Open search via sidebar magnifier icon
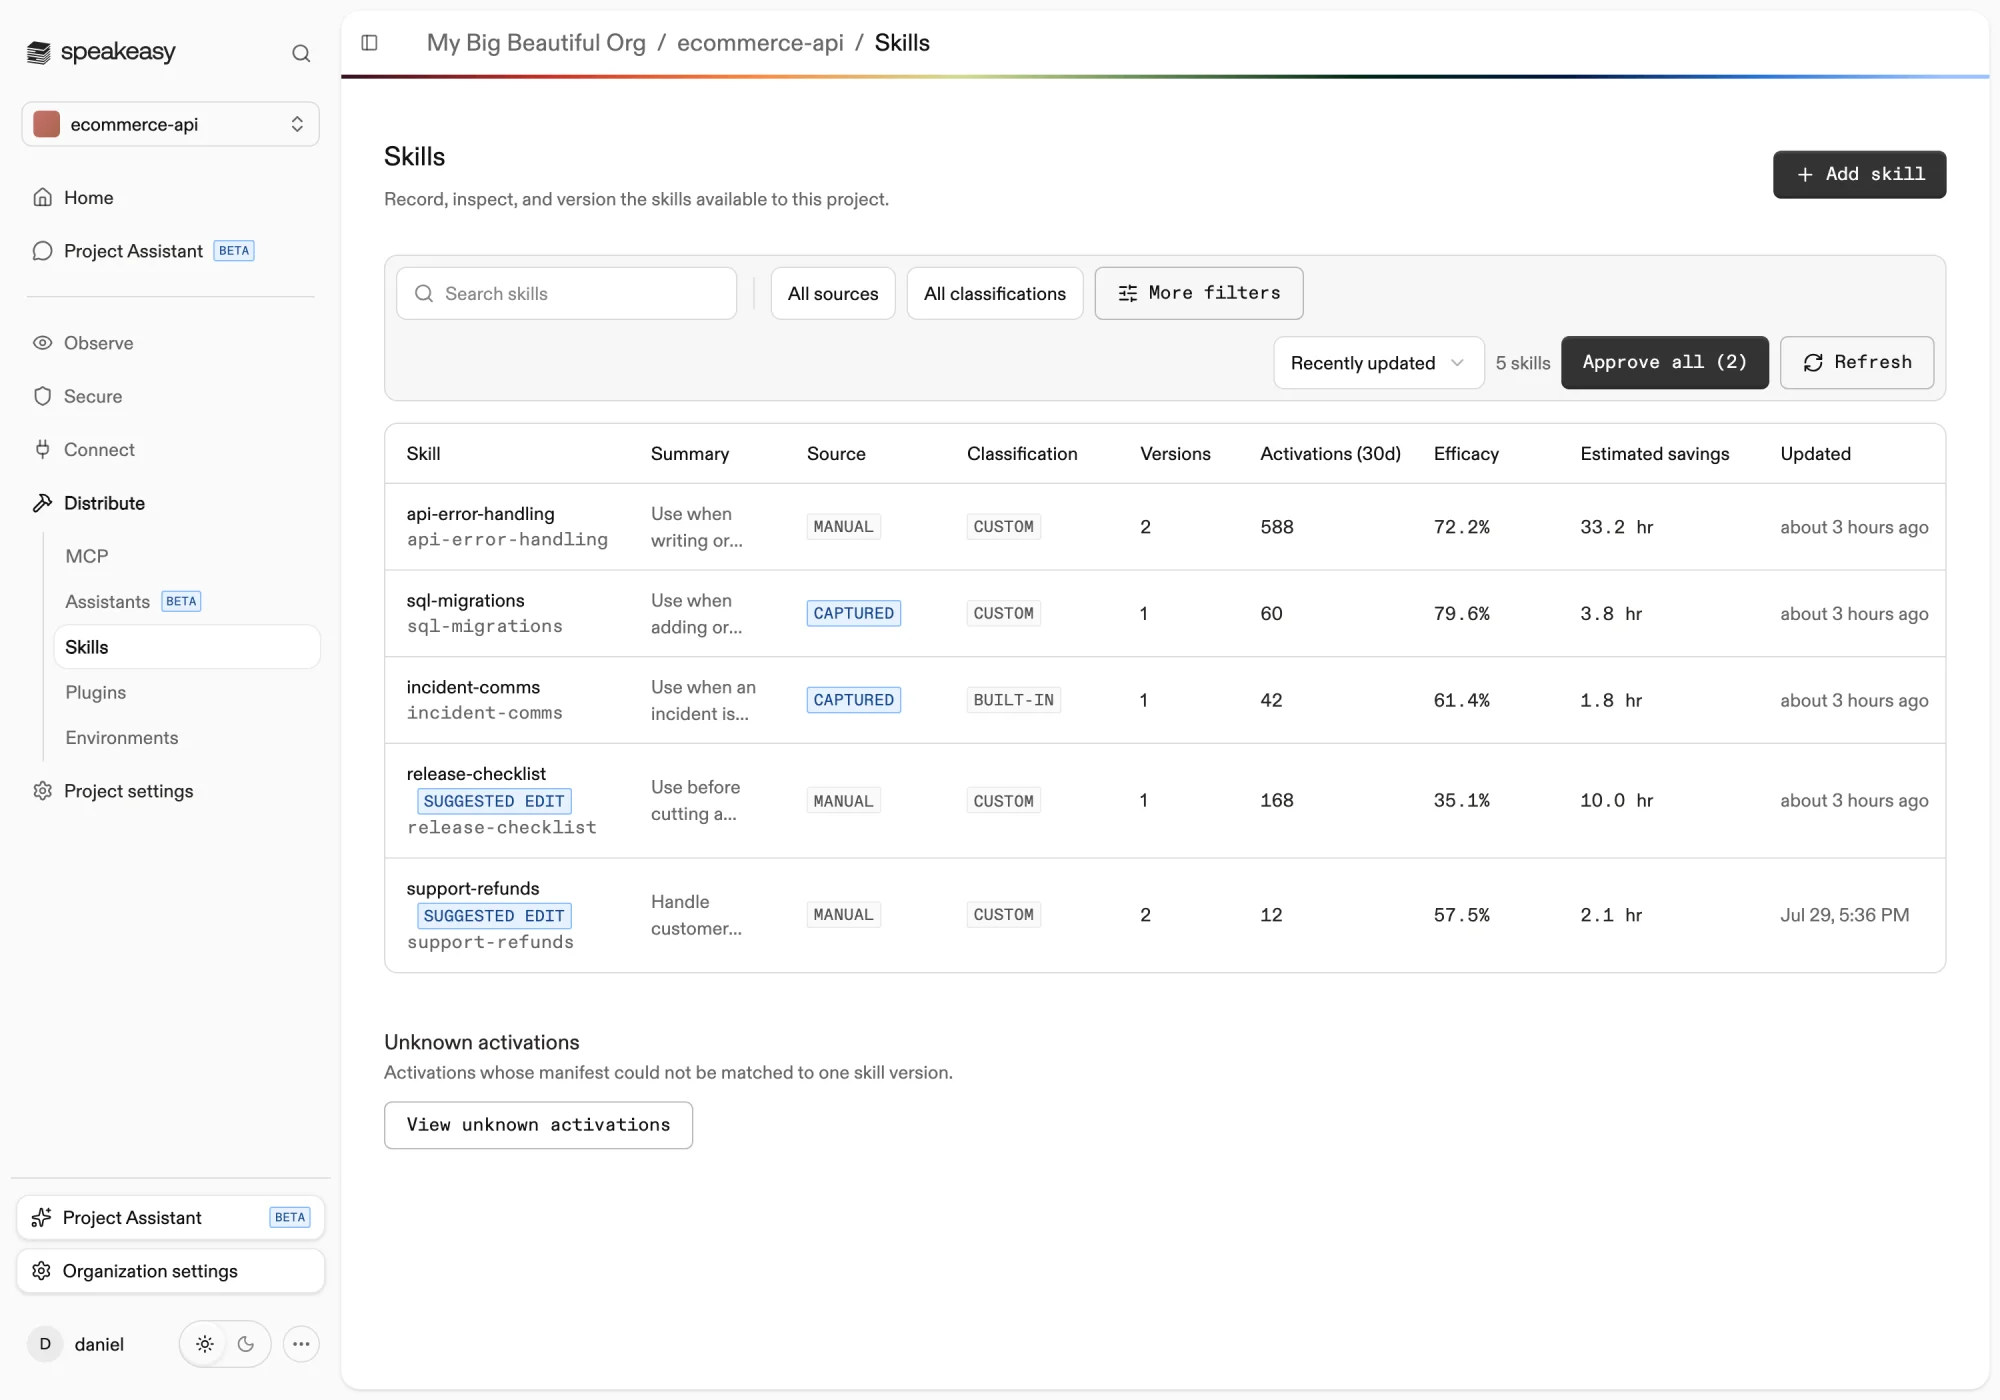Image resolution: width=2000 pixels, height=1400 pixels. coord(301,53)
